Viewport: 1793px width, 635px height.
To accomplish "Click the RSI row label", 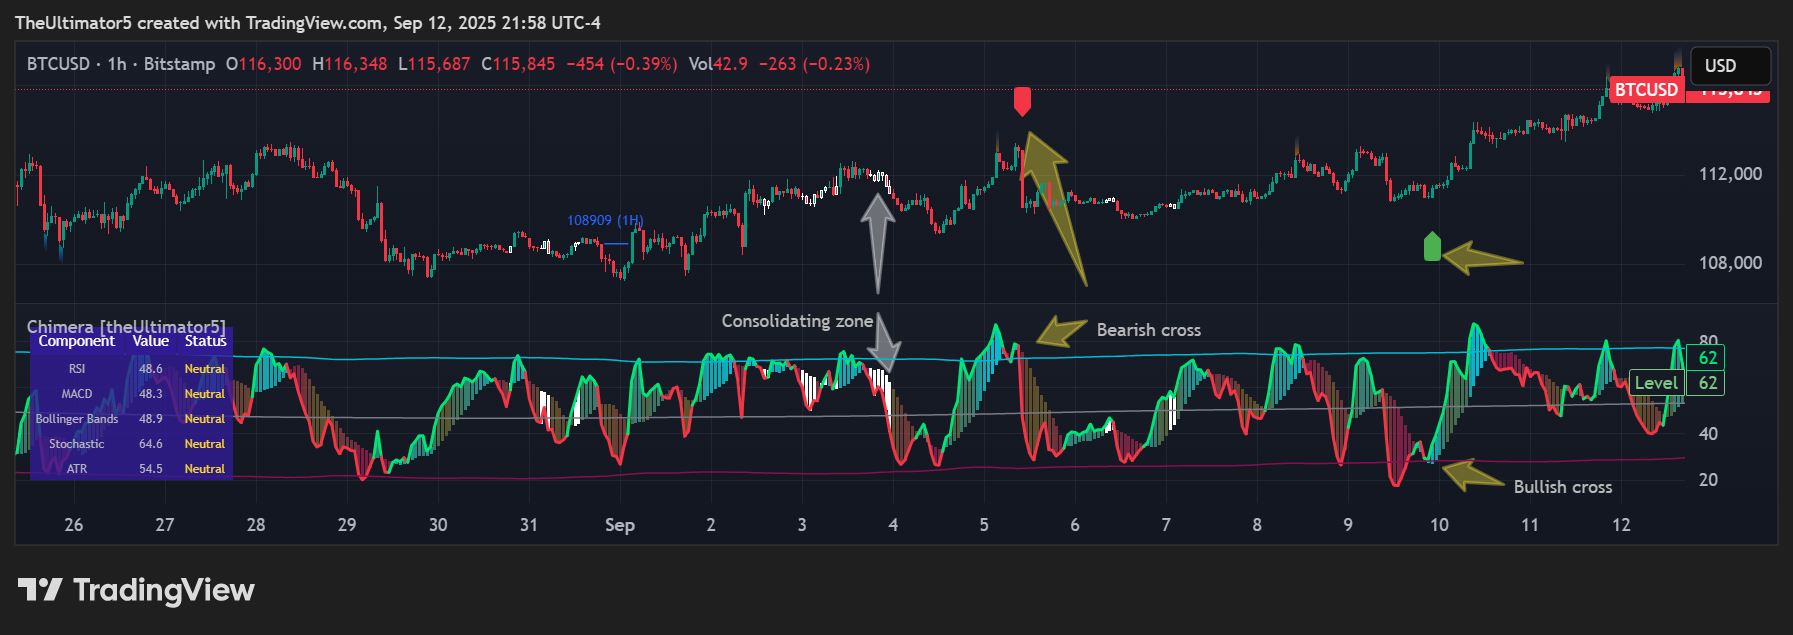I will [x=77, y=369].
